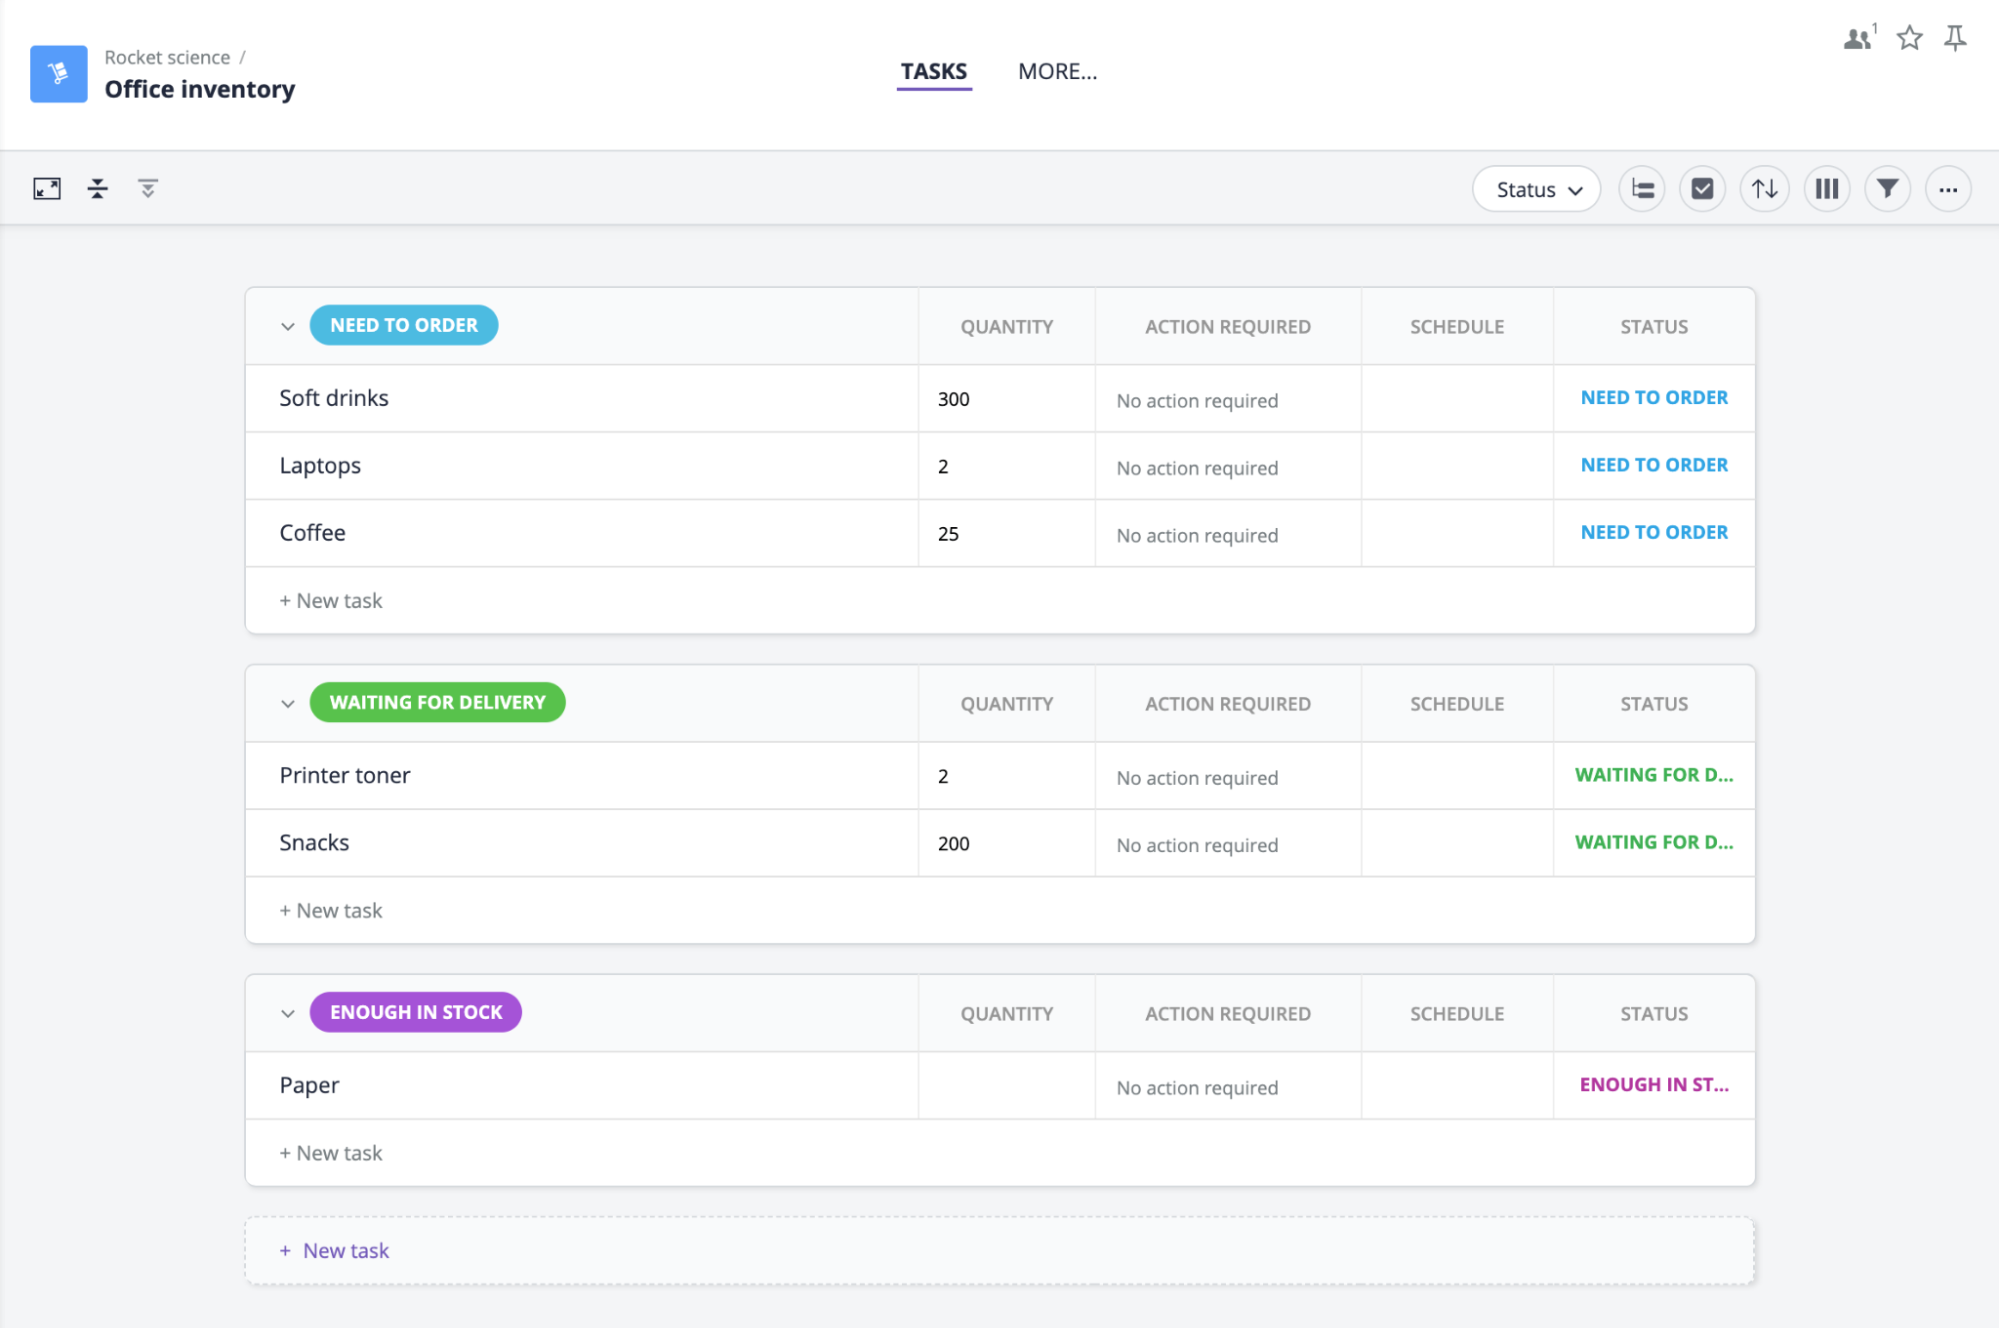Collapse the Need to Order group
Viewport: 1999px width, 1329px height.
click(x=288, y=326)
